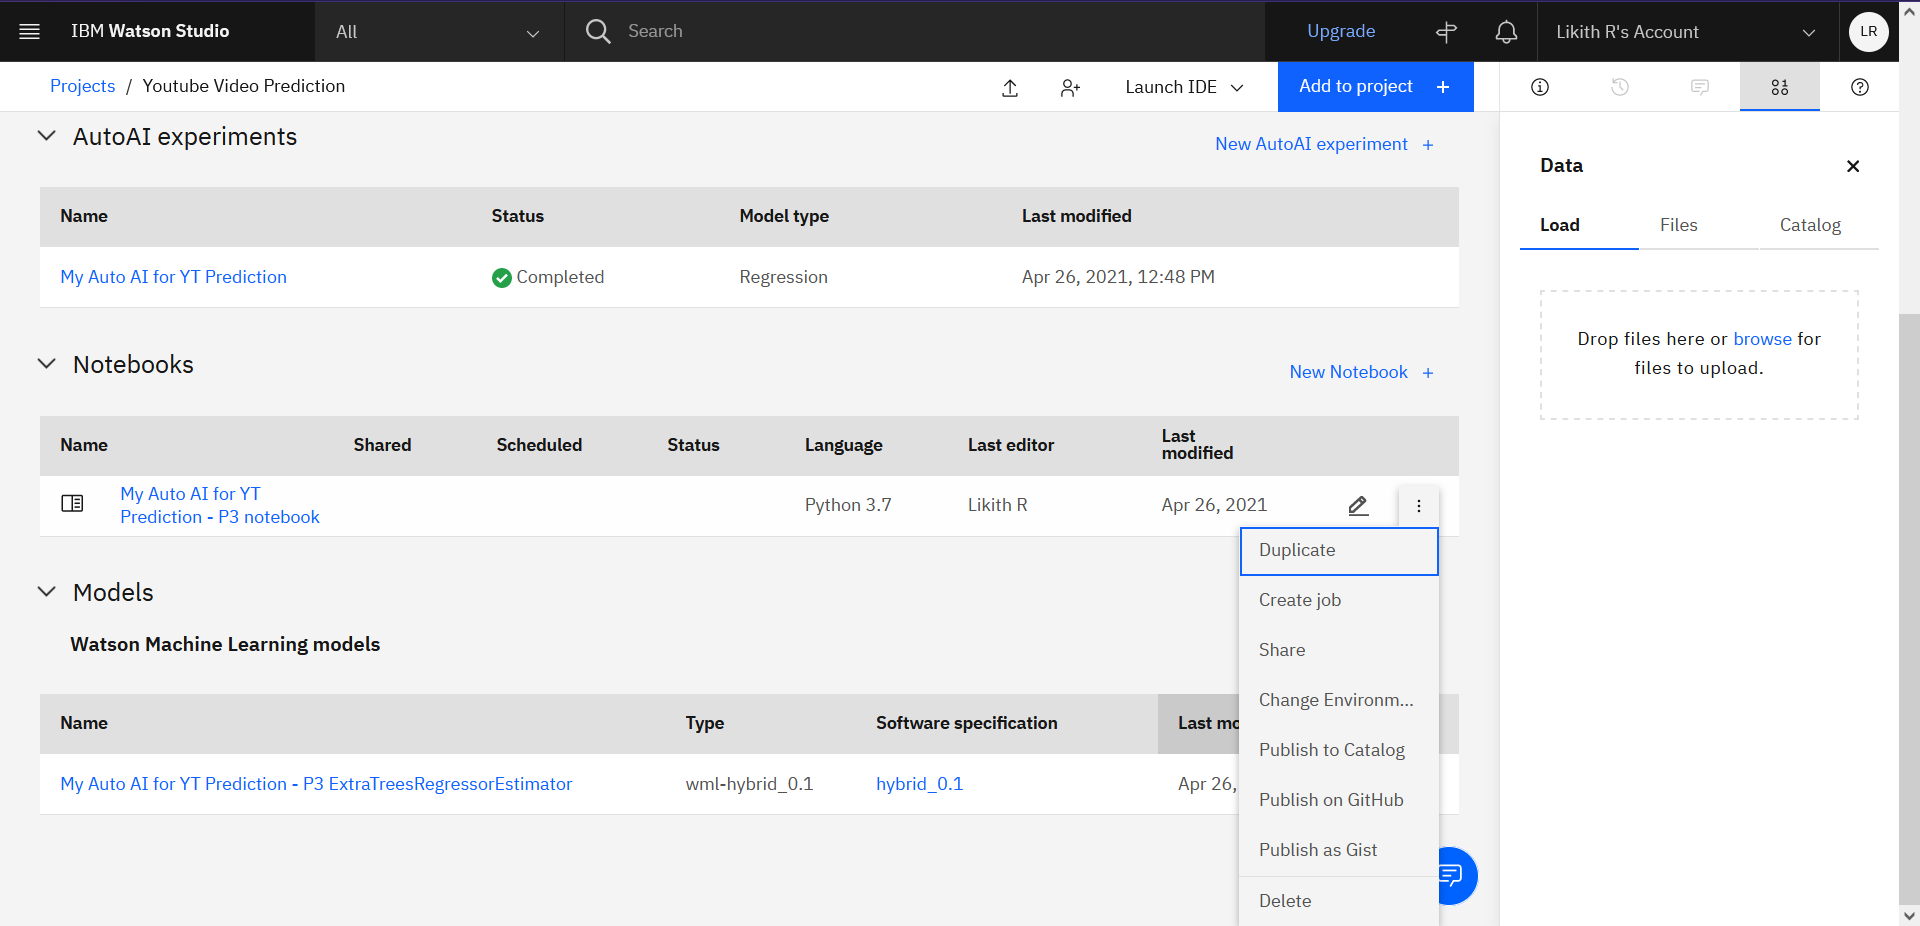Click the wml-hybrid_0.1 type cell
The image size is (1920, 926).
pyautogui.click(x=749, y=784)
